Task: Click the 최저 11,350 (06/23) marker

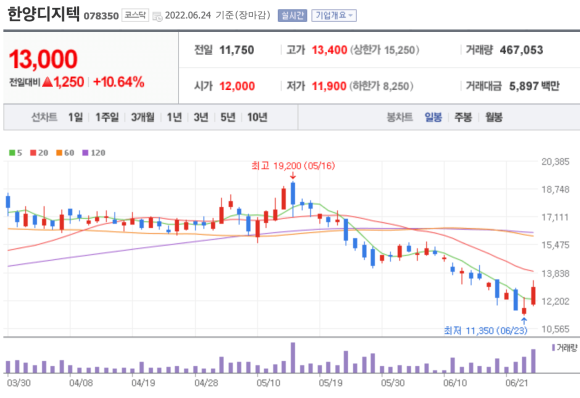Action: coord(485,330)
